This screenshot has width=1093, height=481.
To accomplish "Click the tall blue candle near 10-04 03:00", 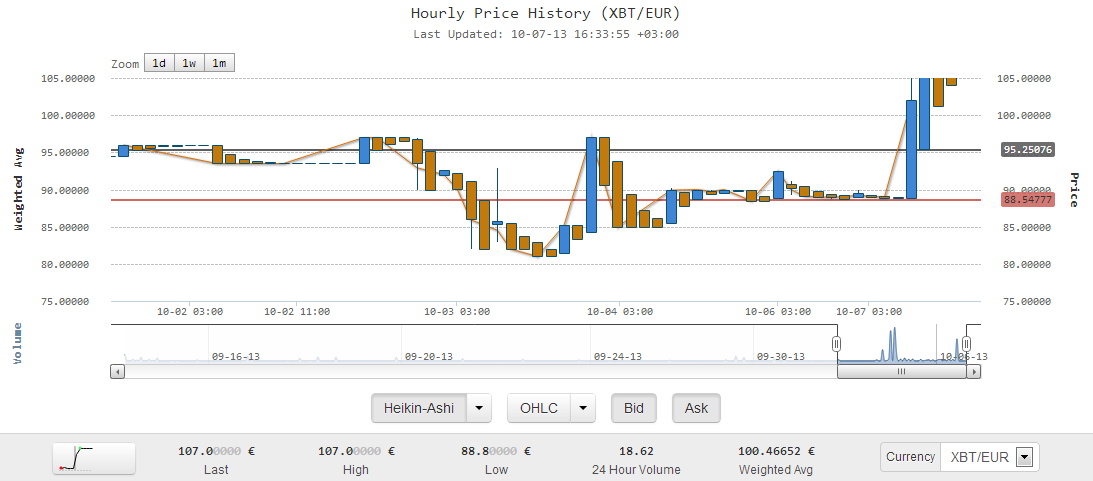I will click(592, 185).
